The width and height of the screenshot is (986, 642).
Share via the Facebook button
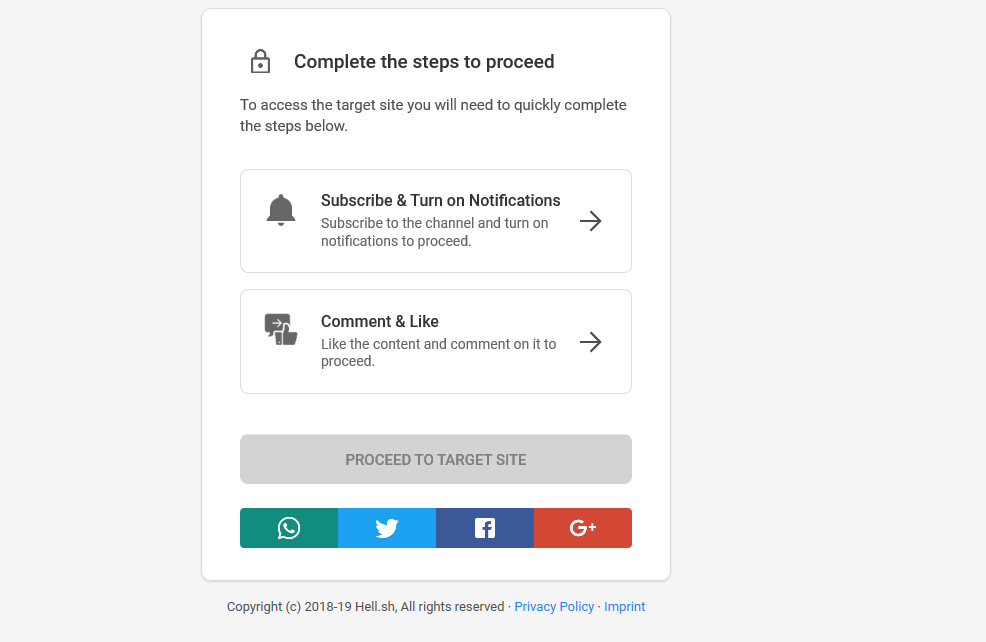(x=485, y=528)
